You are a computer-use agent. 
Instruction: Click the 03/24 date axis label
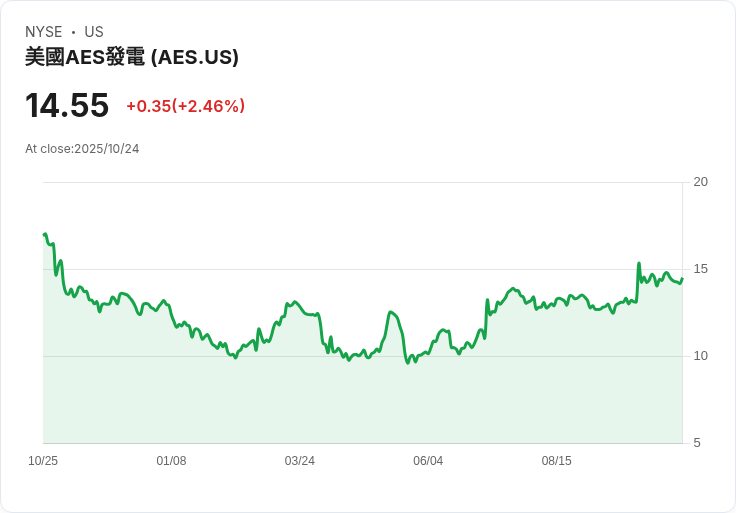299,461
